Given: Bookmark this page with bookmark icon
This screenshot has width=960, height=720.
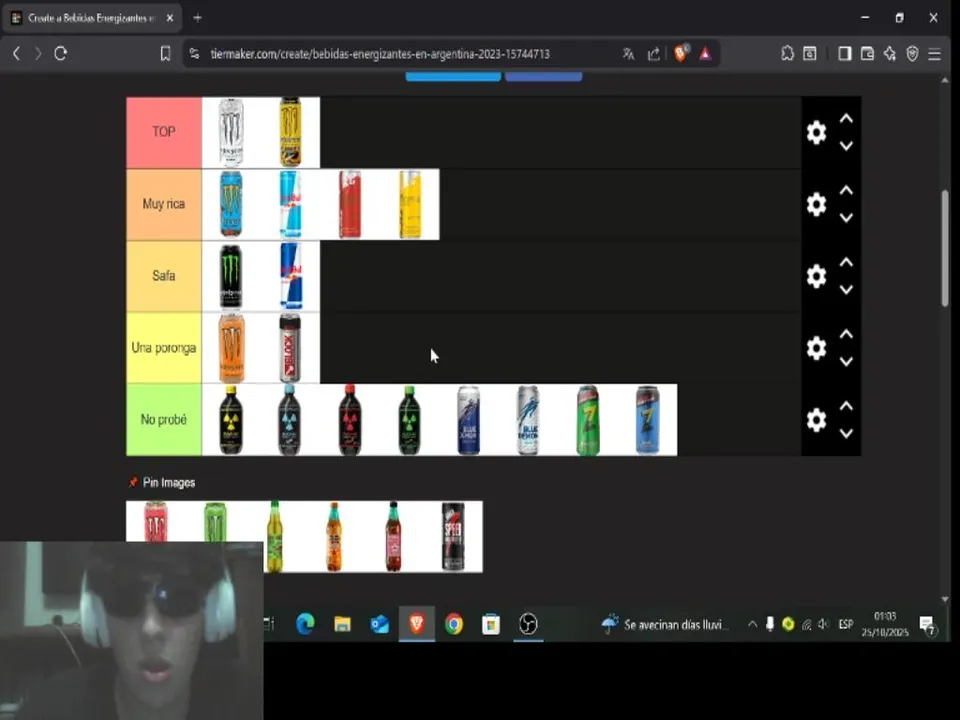Looking at the screenshot, I should (x=165, y=54).
